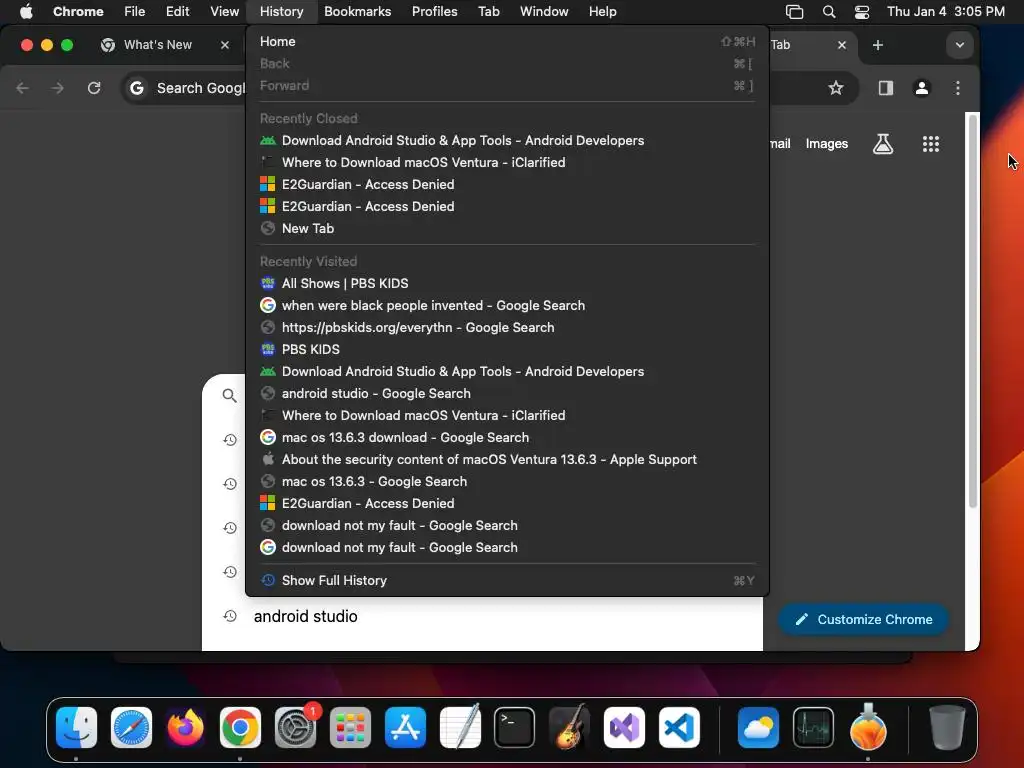Open 'android studio - Google Search' entry
The height and width of the screenshot is (768, 1024).
[507, 393]
